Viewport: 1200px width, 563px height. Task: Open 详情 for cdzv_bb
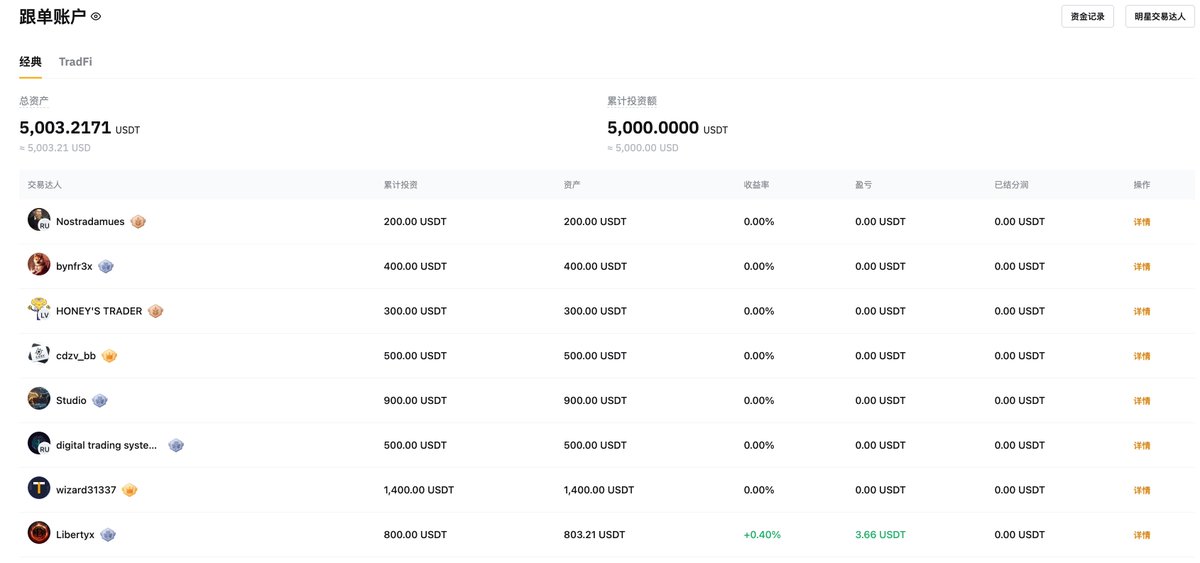point(1141,356)
